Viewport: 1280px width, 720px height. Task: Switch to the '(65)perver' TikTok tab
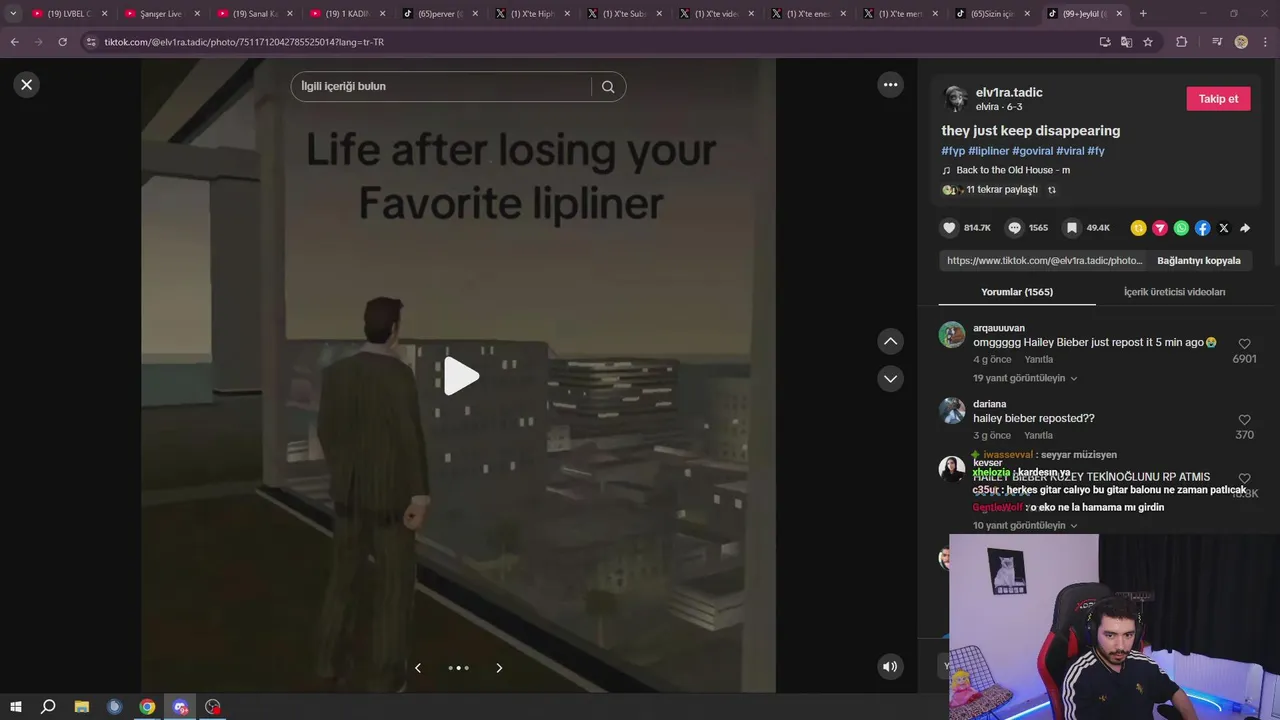point(439,14)
